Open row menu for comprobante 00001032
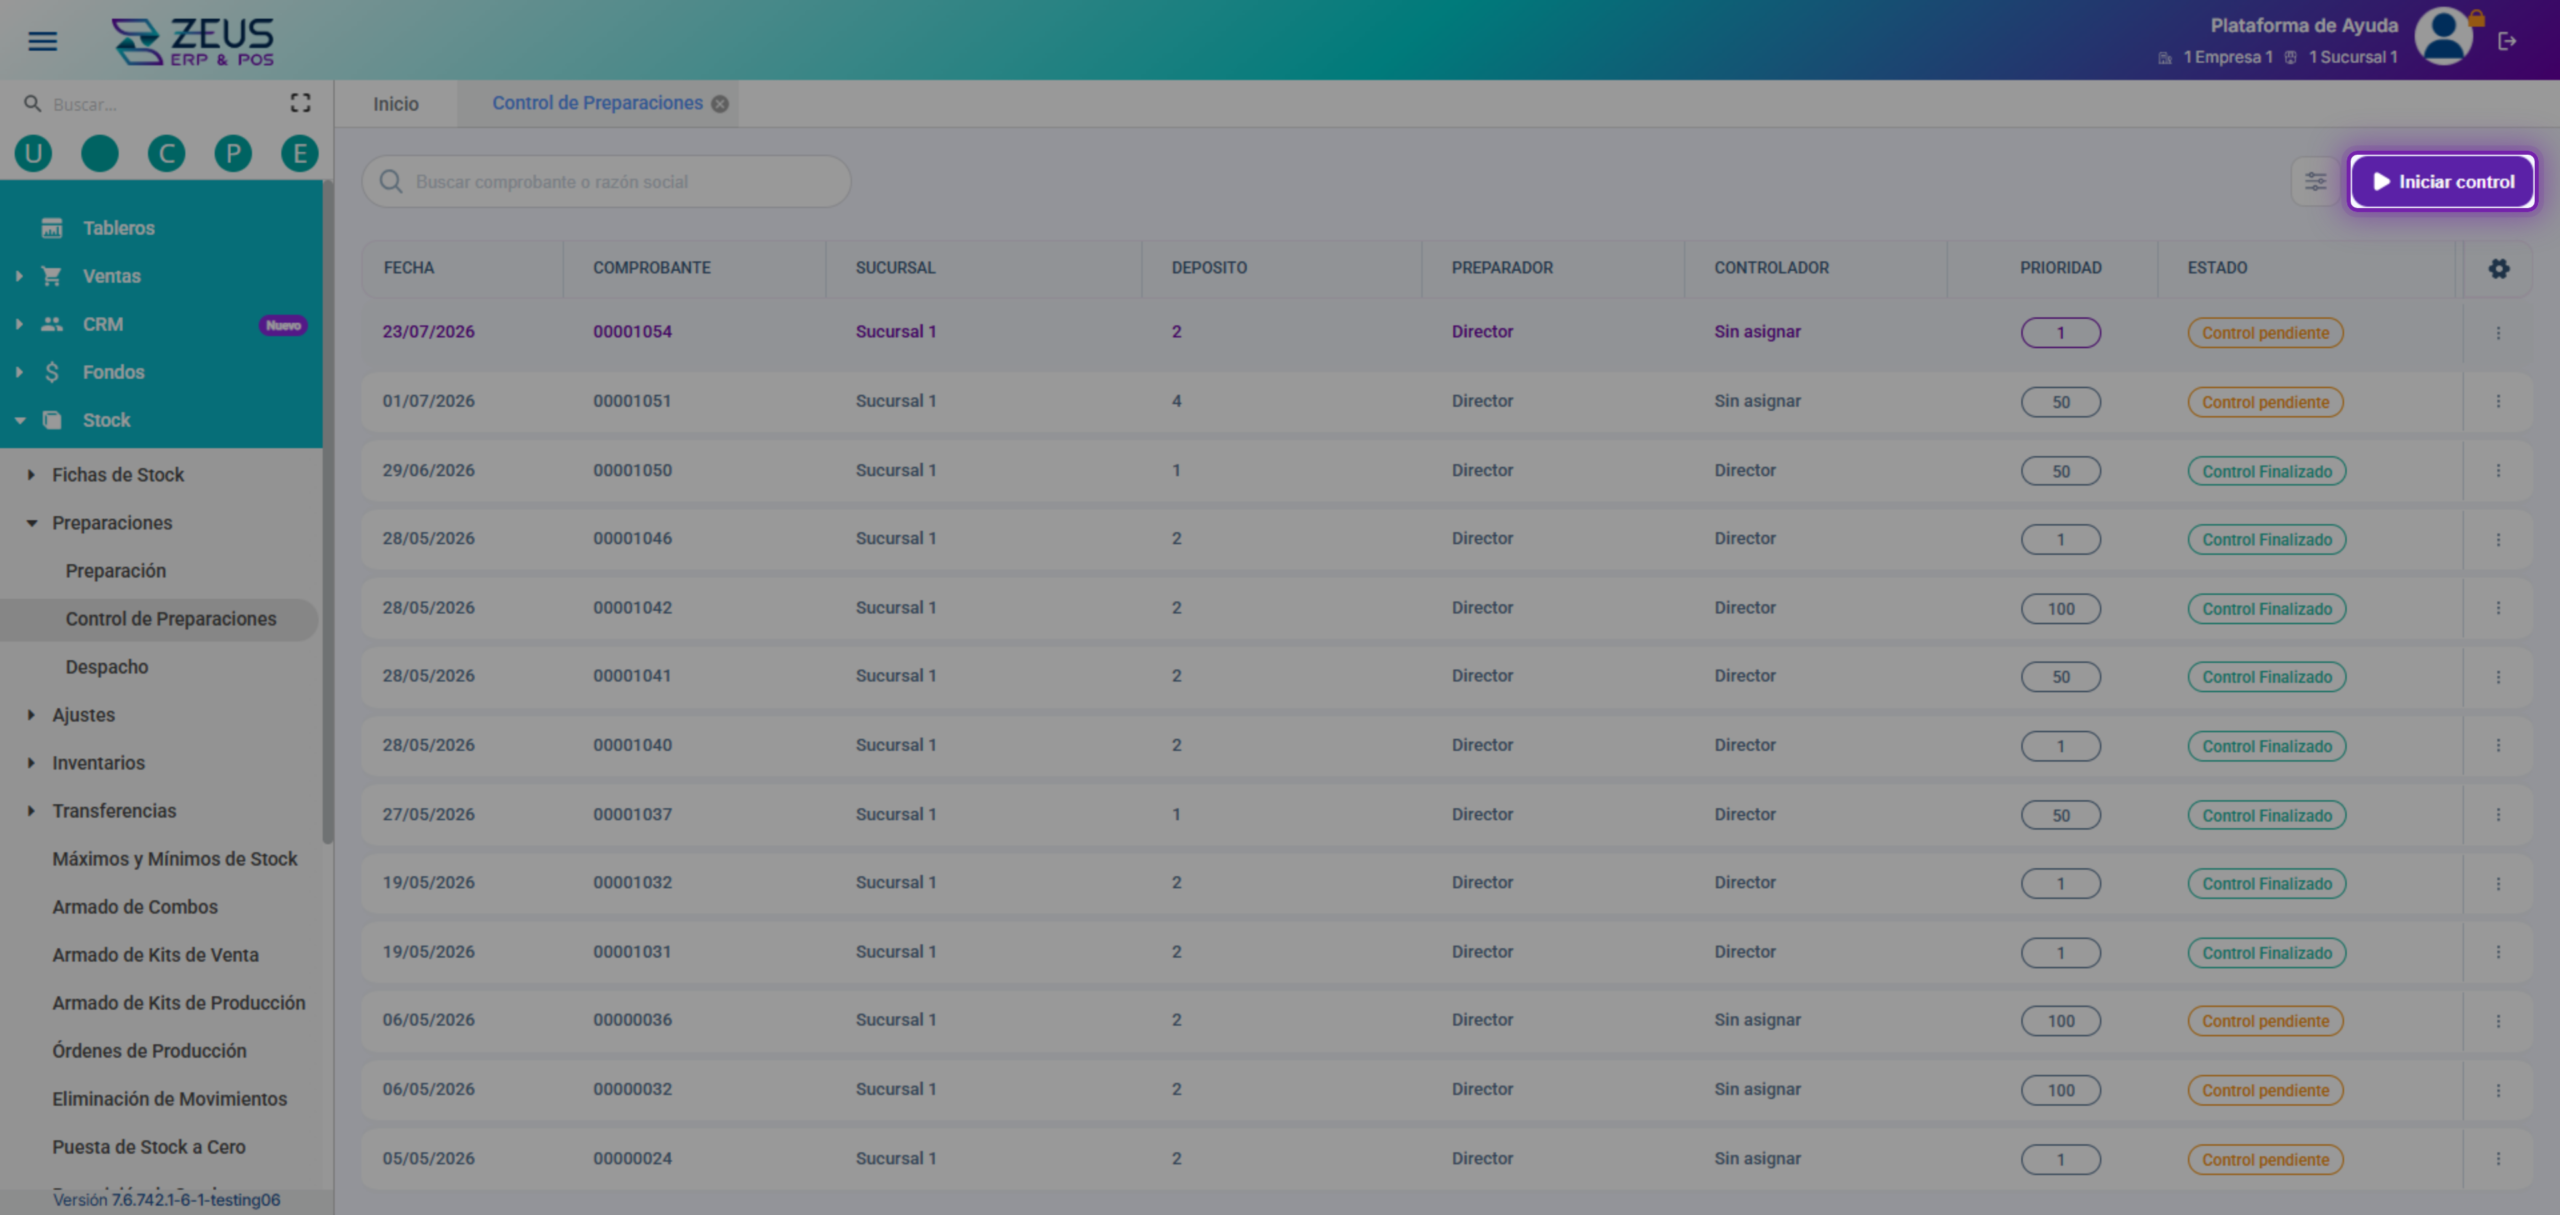This screenshot has width=2560, height=1215. (2498, 883)
